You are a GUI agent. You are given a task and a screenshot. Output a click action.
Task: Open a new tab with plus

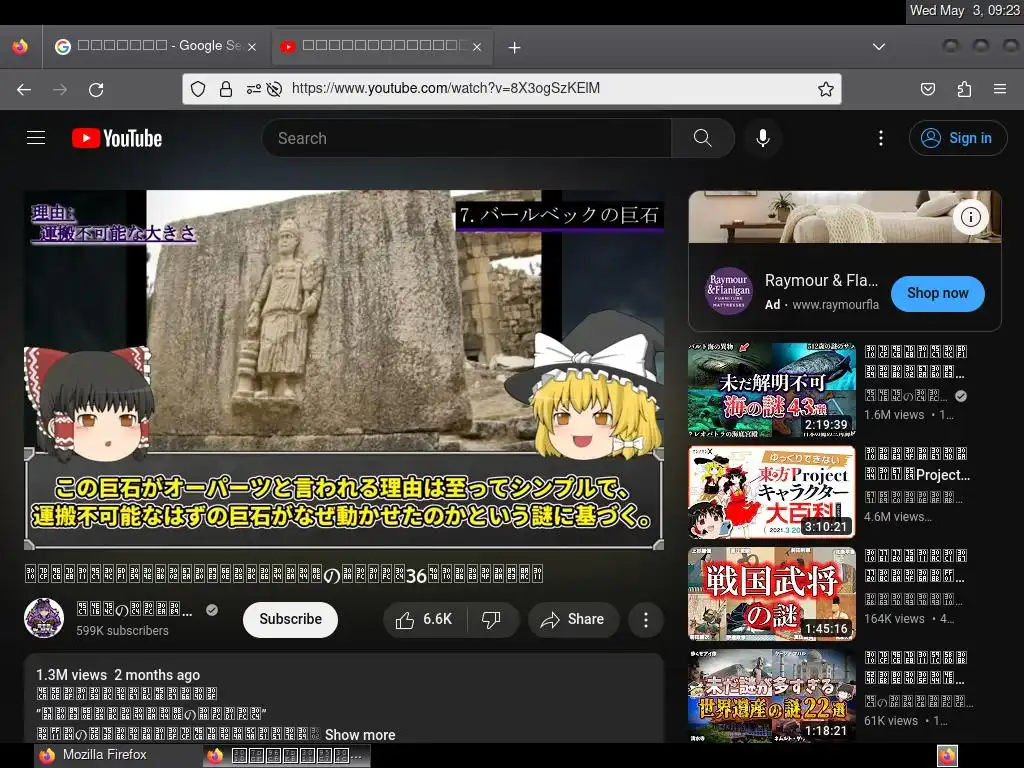515,47
